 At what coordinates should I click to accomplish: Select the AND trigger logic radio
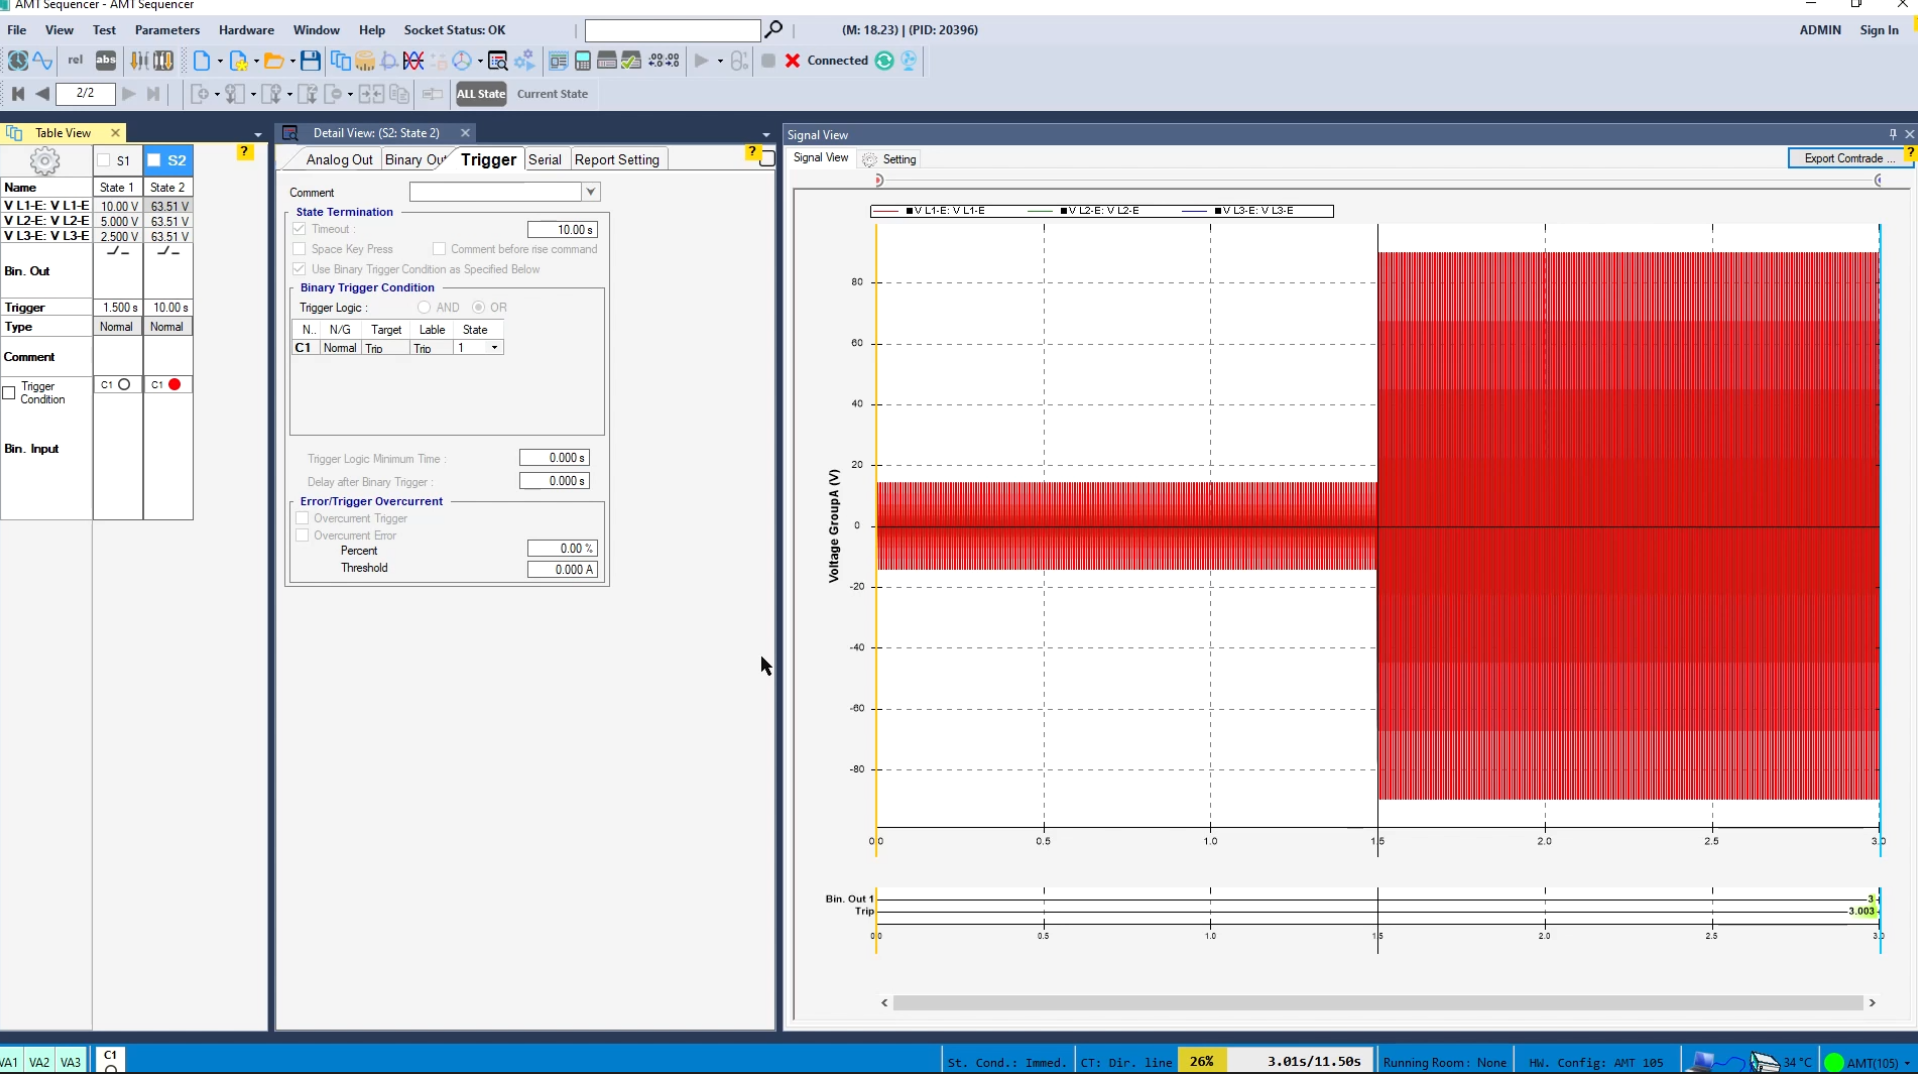click(x=424, y=307)
